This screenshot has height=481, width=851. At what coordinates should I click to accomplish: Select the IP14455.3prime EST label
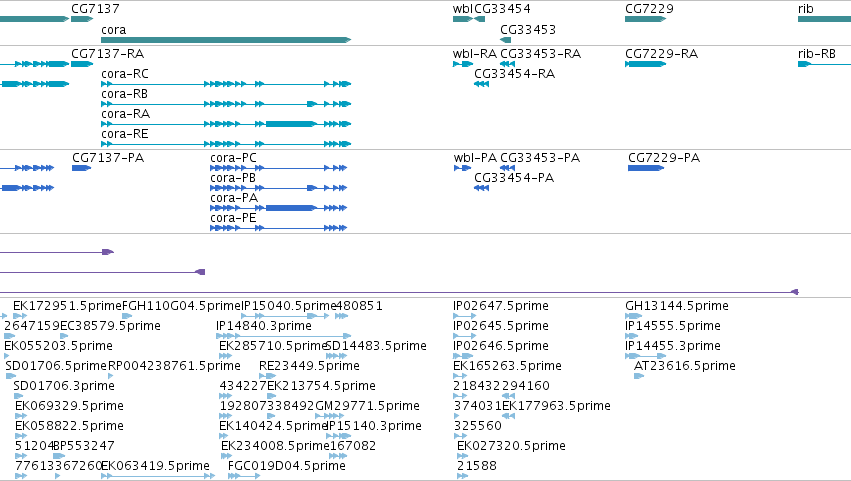pos(673,346)
